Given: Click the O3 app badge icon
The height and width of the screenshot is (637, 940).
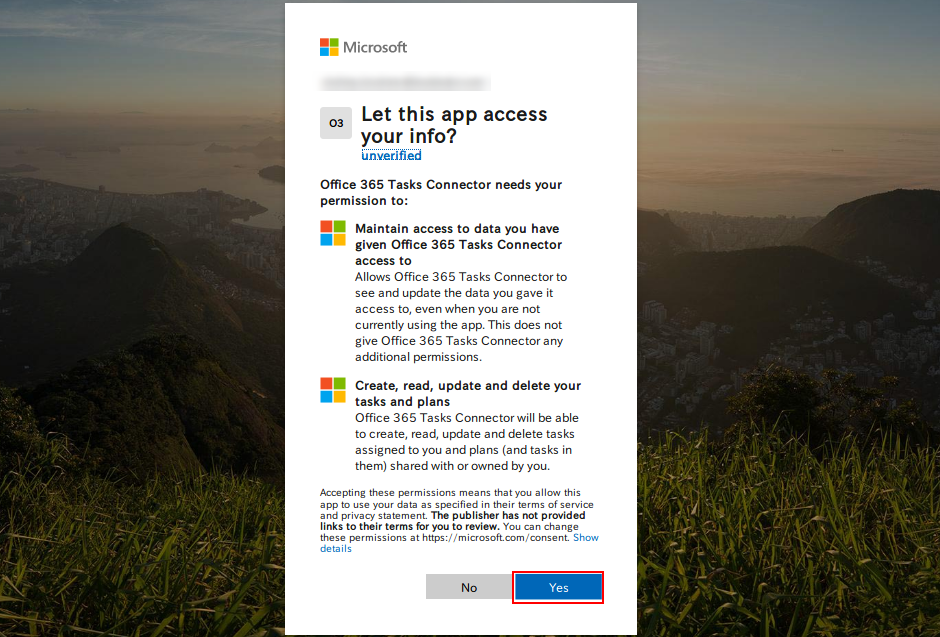Looking at the screenshot, I should (x=336, y=124).
